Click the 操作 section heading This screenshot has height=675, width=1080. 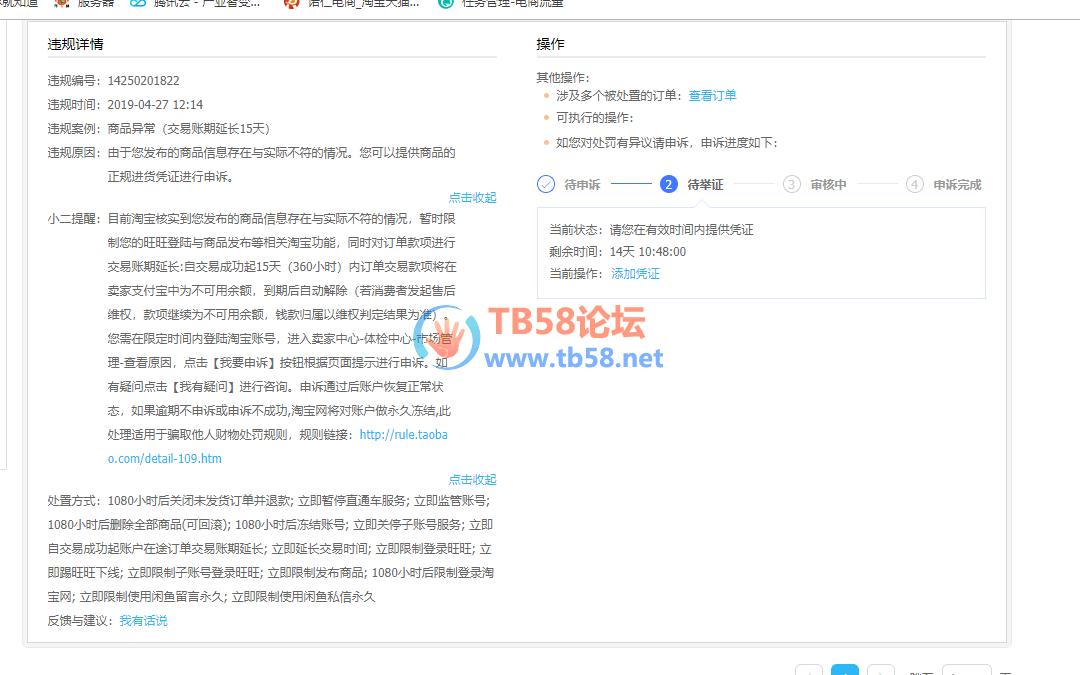(x=550, y=44)
